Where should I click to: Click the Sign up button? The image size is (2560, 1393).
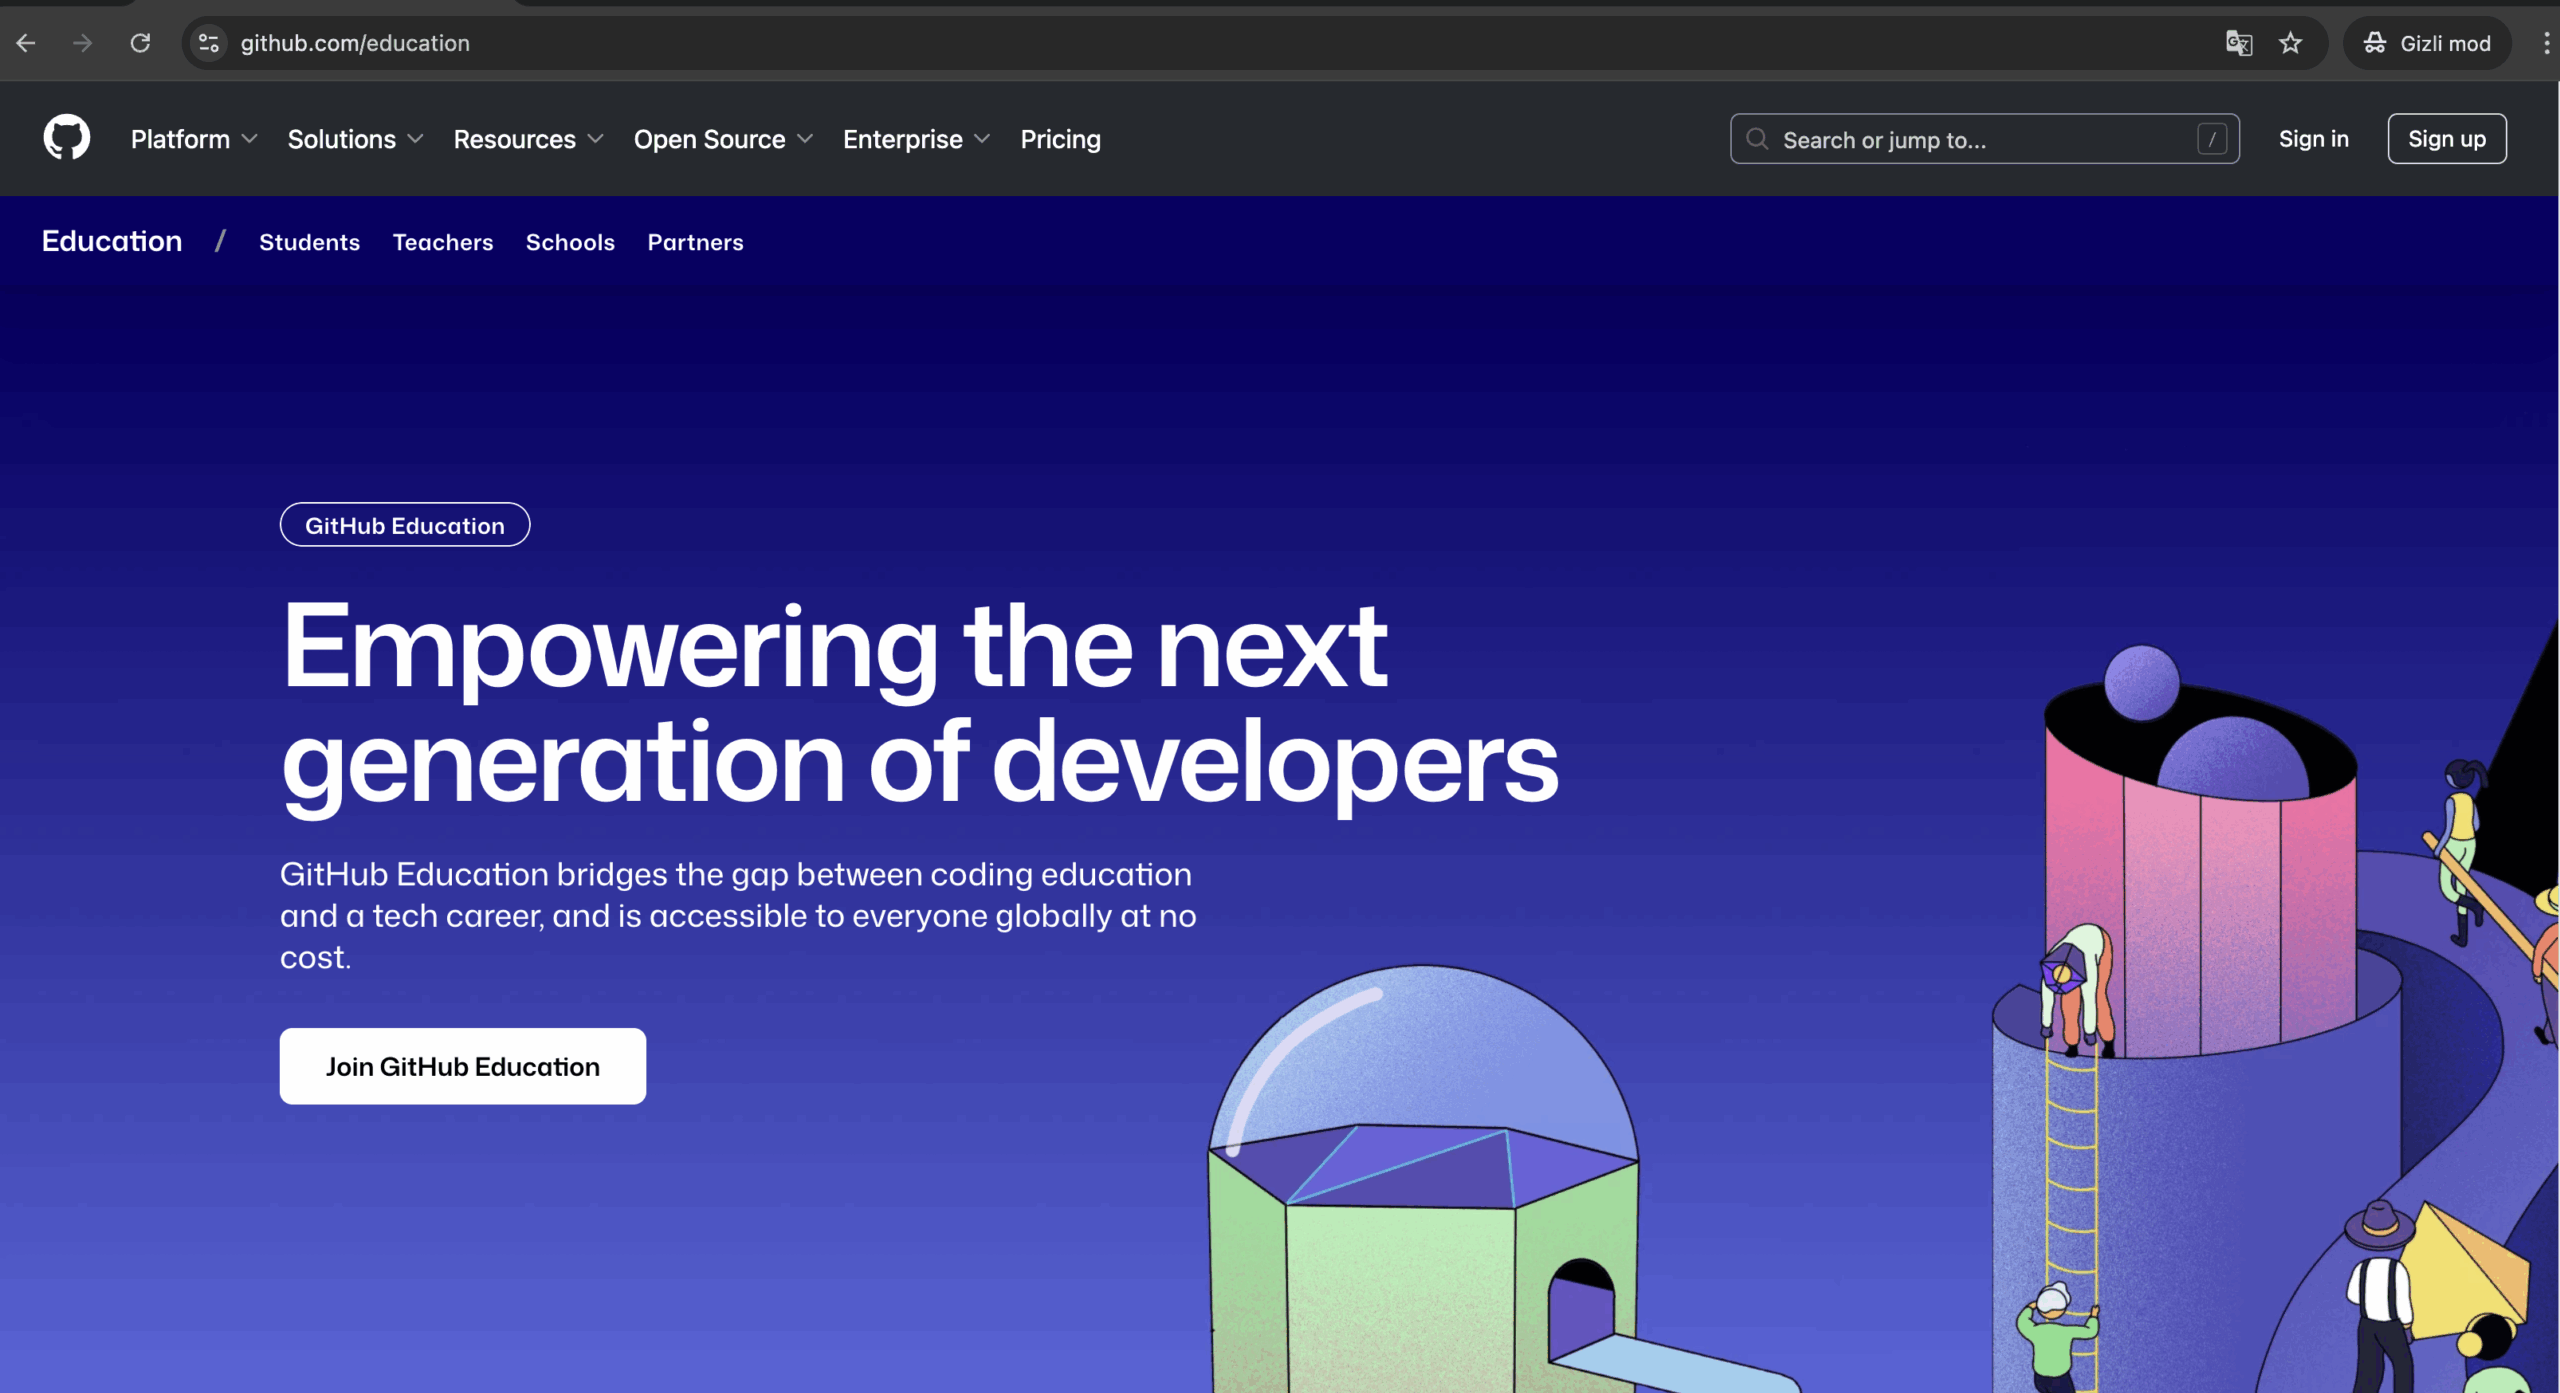click(x=2446, y=139)
